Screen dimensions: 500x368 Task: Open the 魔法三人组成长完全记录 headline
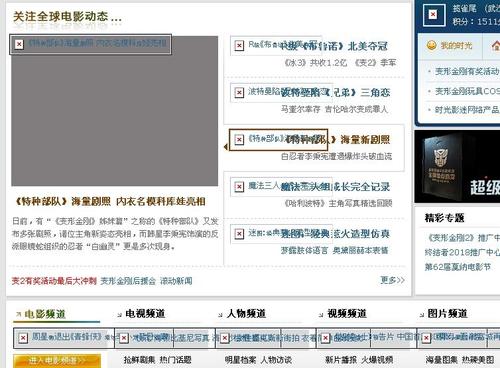point(335,187)
